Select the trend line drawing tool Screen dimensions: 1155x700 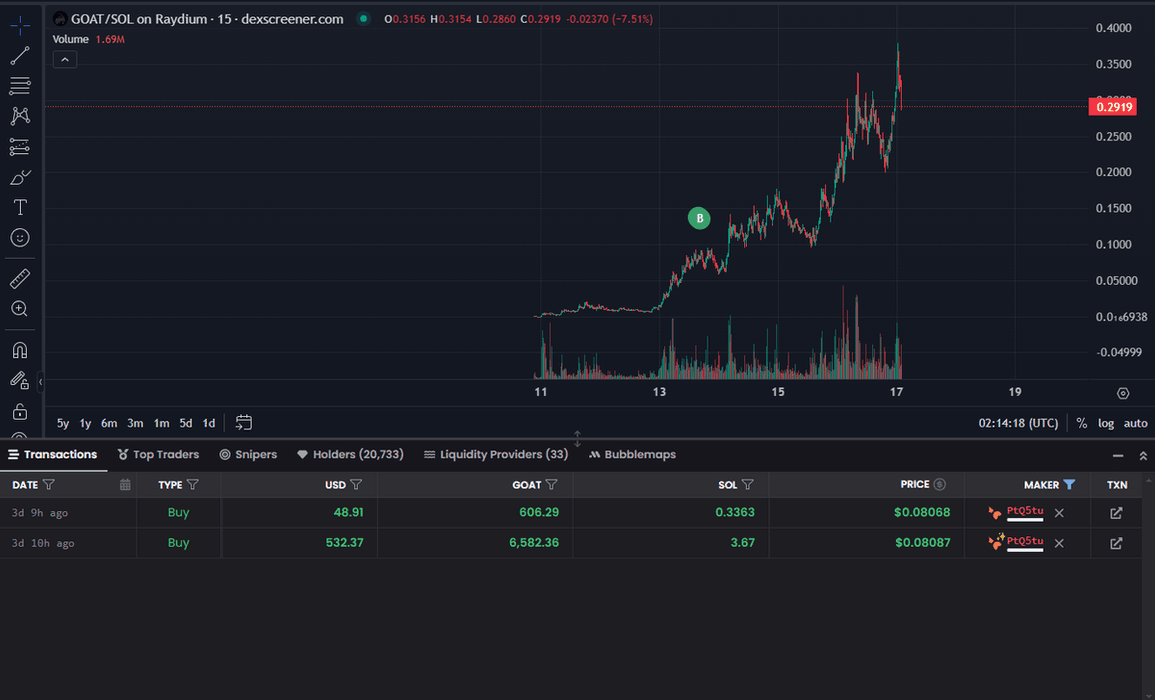click(20, 55)
